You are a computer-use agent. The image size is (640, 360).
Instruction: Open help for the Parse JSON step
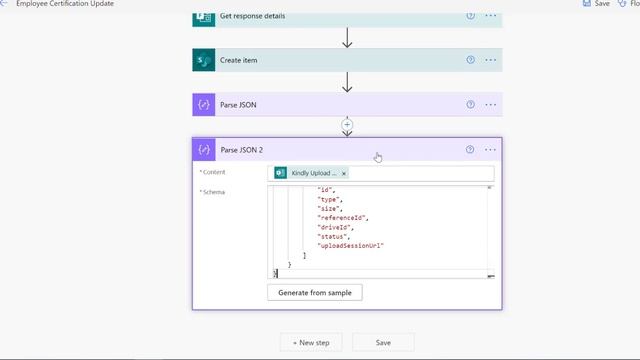(470, 104)
